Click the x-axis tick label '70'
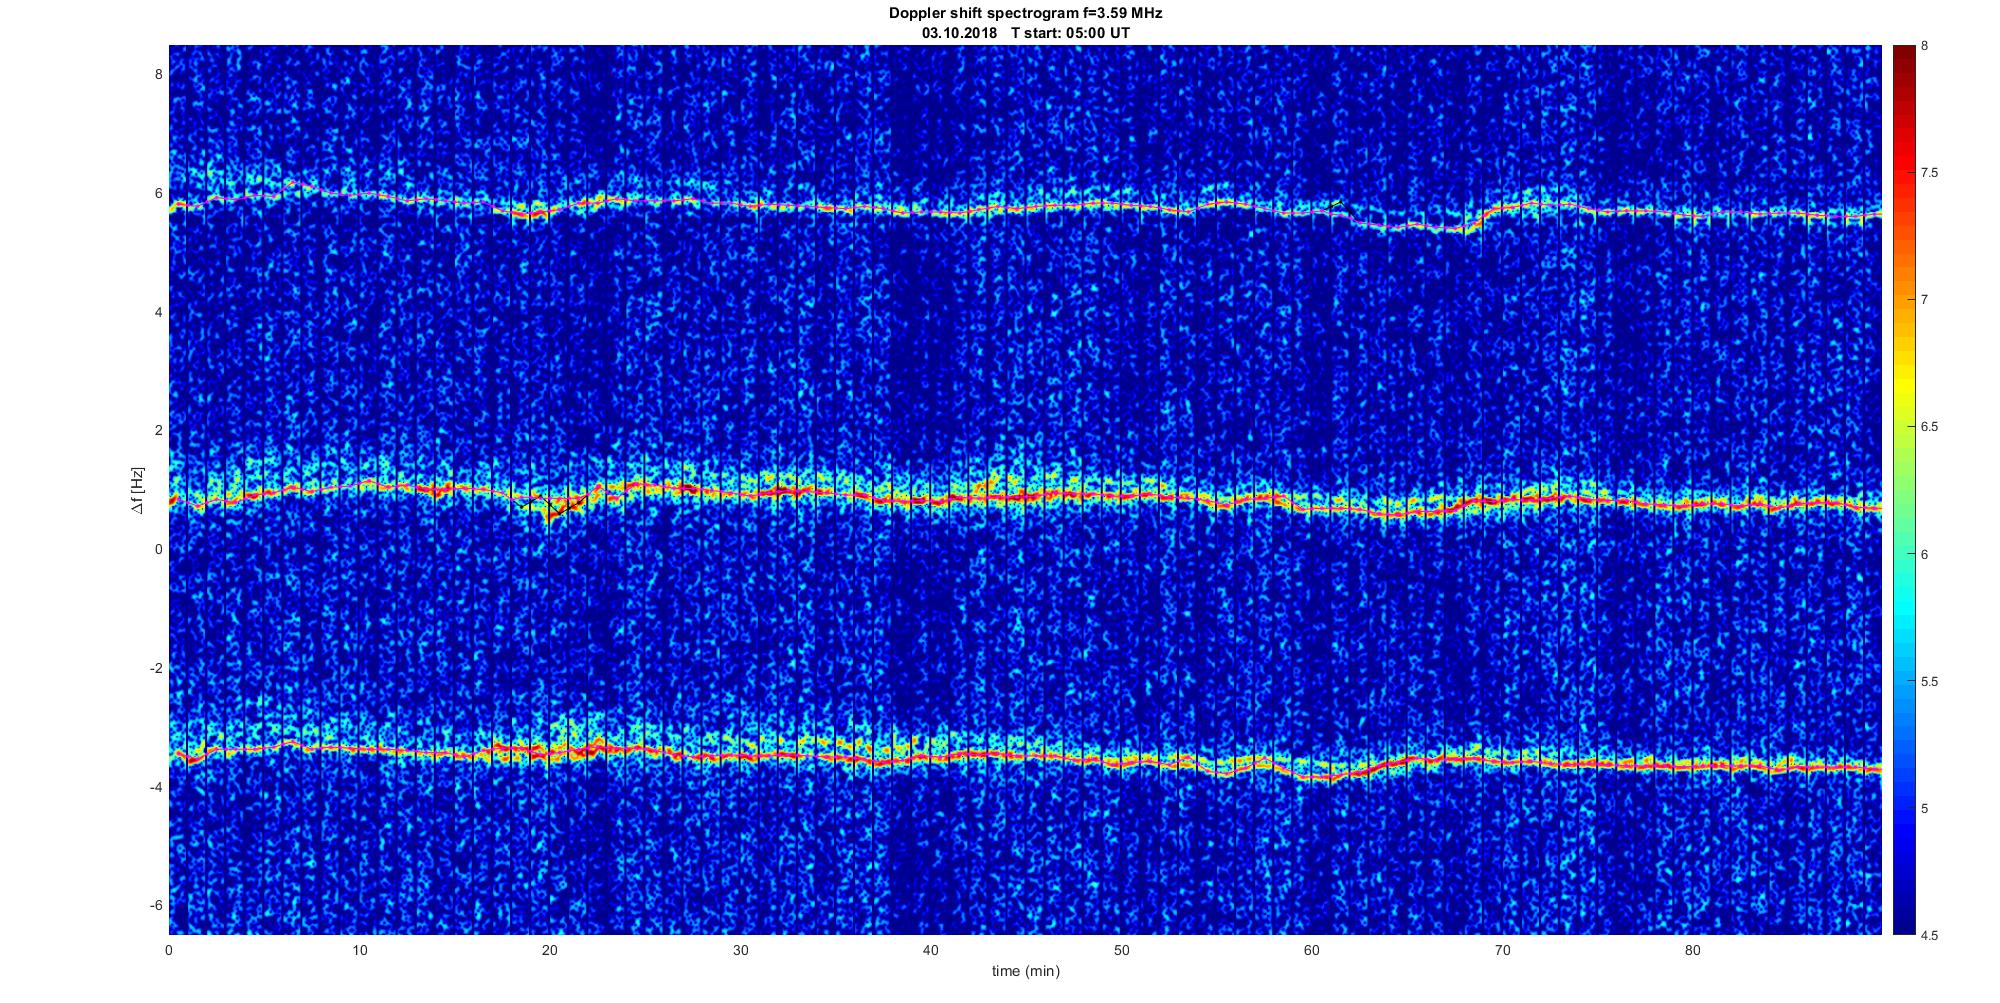2000x1003 pixels. click(x=1502, y=950)
